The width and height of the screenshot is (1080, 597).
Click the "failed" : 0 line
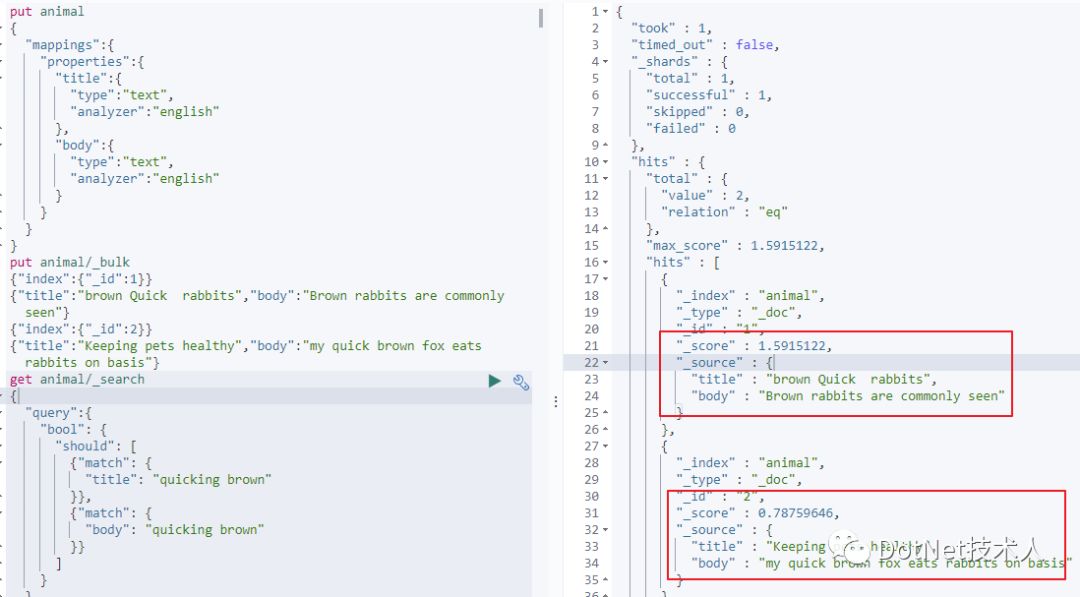coord(691,129)
